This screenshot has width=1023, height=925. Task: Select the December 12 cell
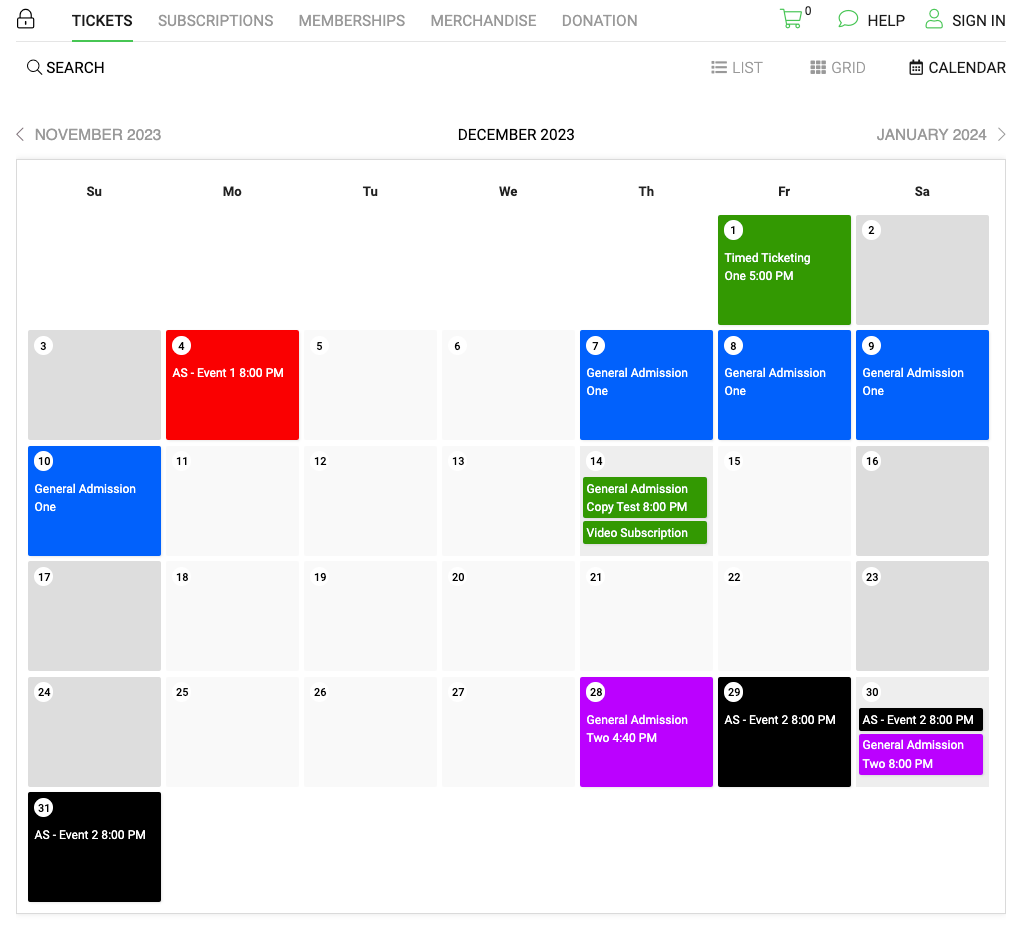point(370,501)
